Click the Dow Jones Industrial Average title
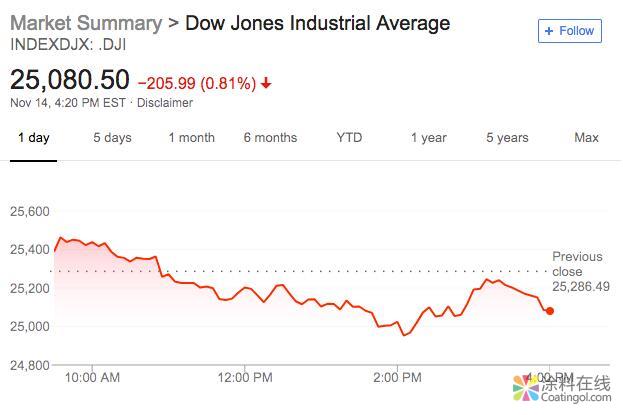This screenshot has width=623, height=415. [x=318, y=23]
